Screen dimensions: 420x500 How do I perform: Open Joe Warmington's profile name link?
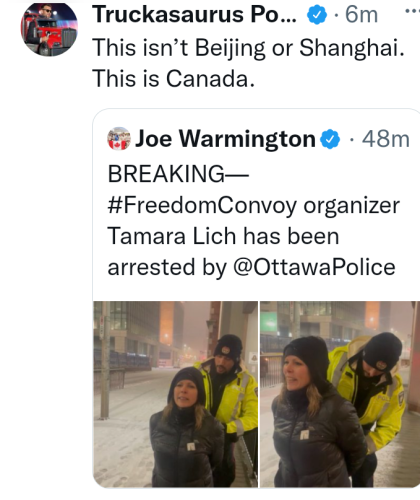pos(225,139)
